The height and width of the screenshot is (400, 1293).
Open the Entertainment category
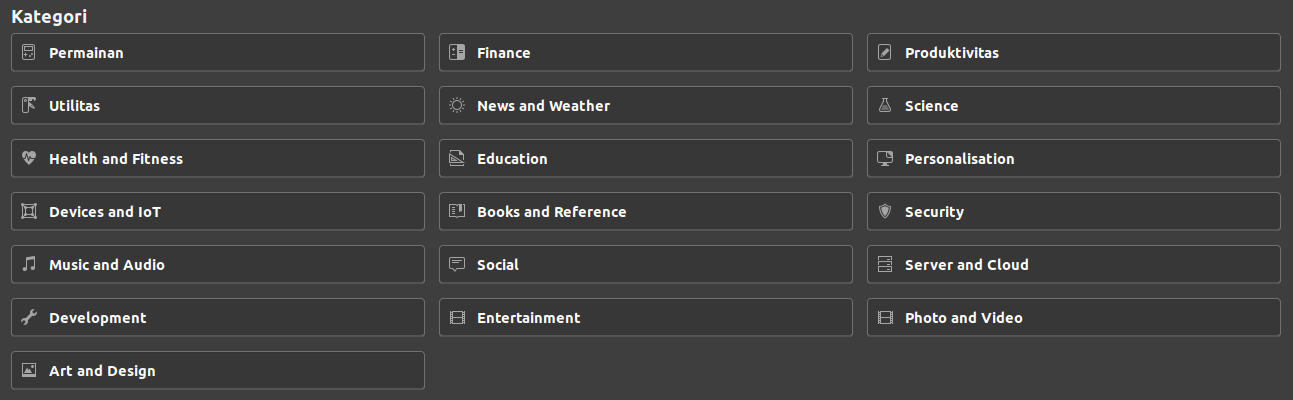[x=645, y=318]
